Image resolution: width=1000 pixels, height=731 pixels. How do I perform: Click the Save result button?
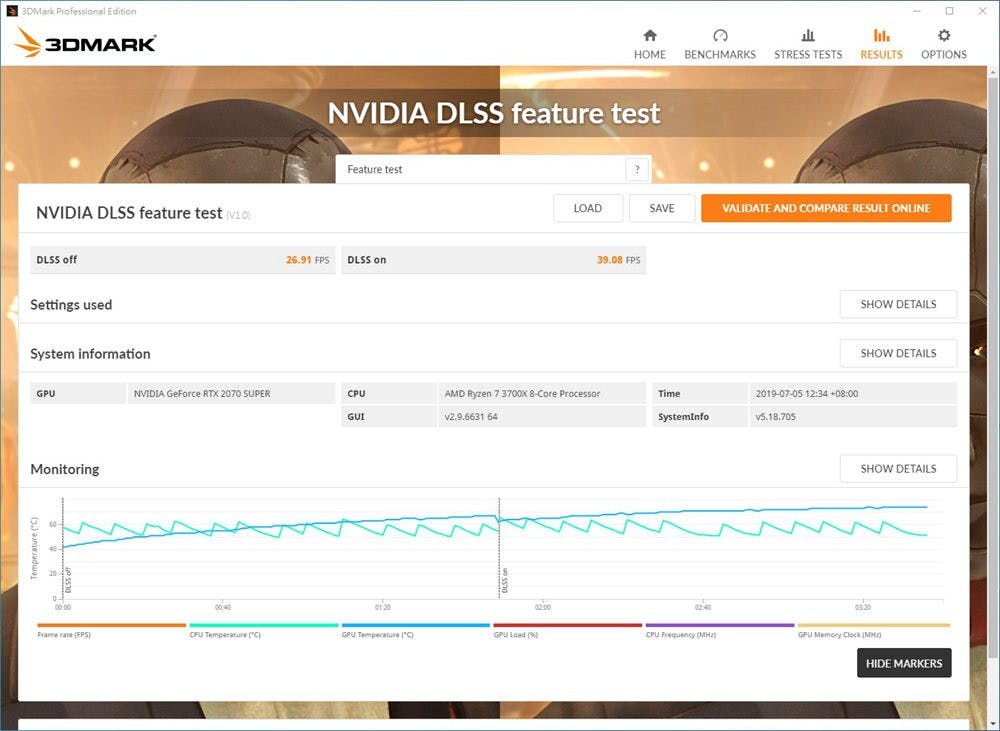[x=662, y=208]
